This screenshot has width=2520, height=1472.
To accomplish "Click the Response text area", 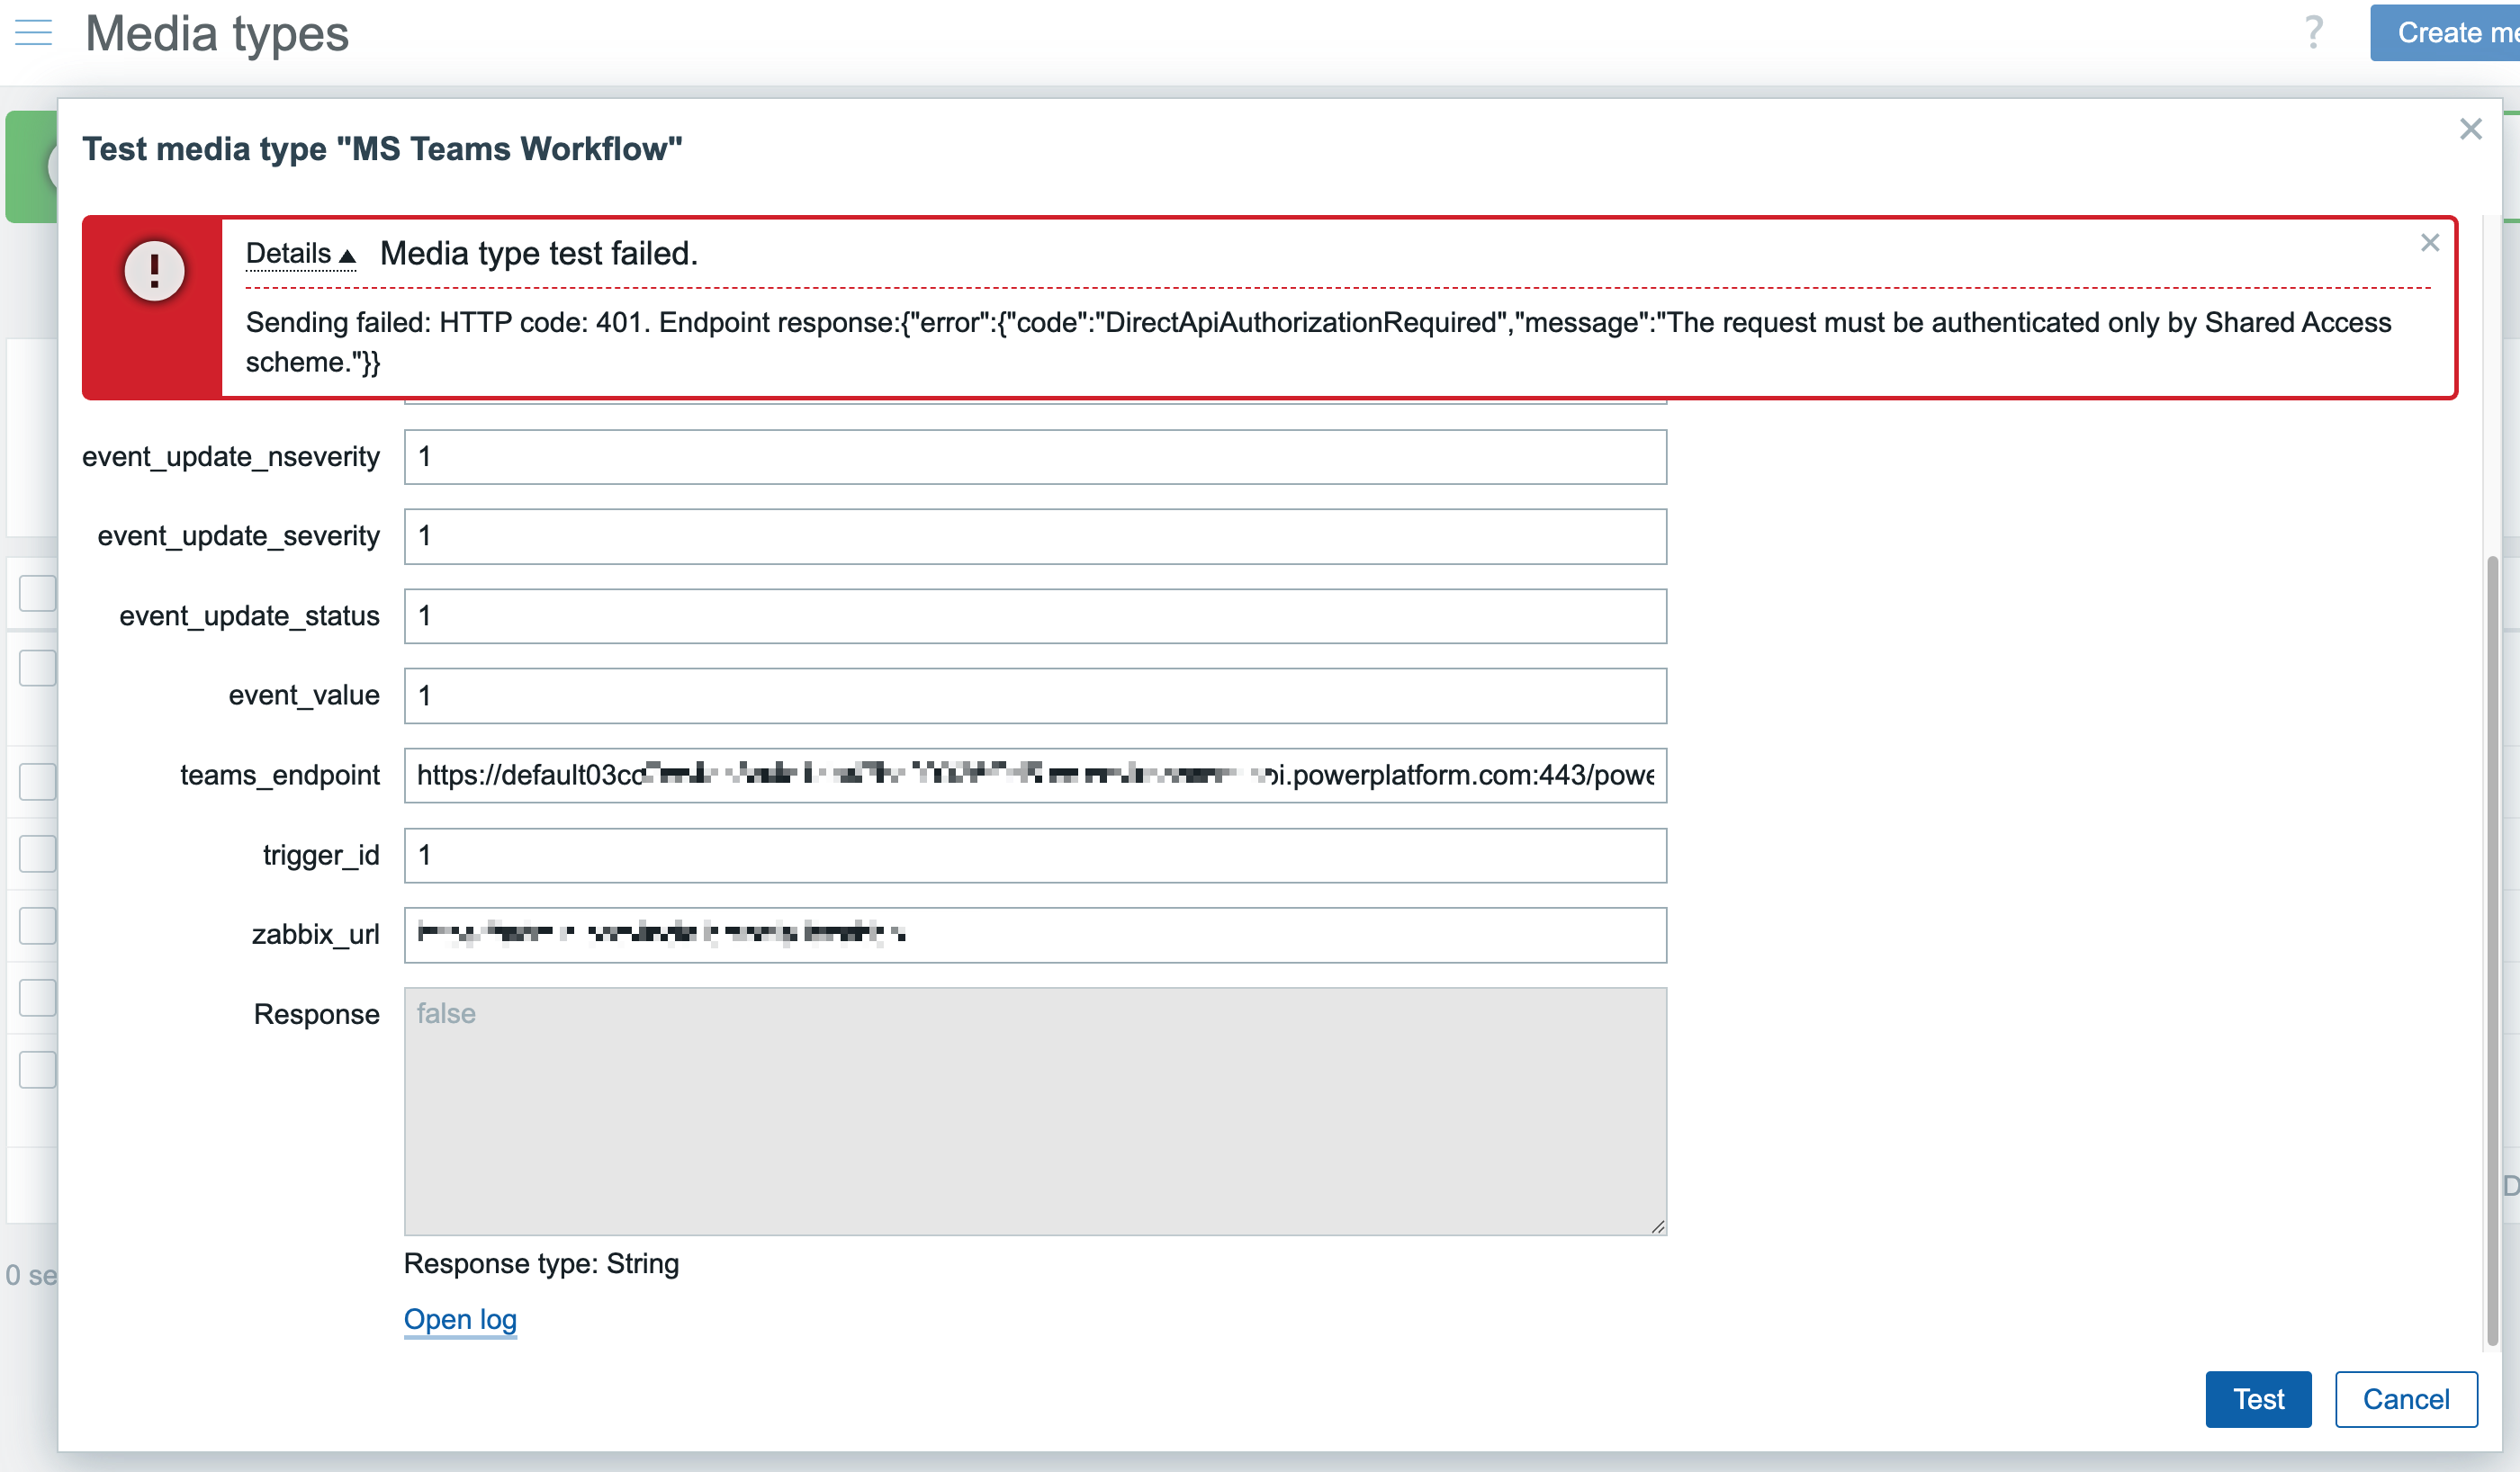I will pyautogui.click(x=1035, y=1111).
